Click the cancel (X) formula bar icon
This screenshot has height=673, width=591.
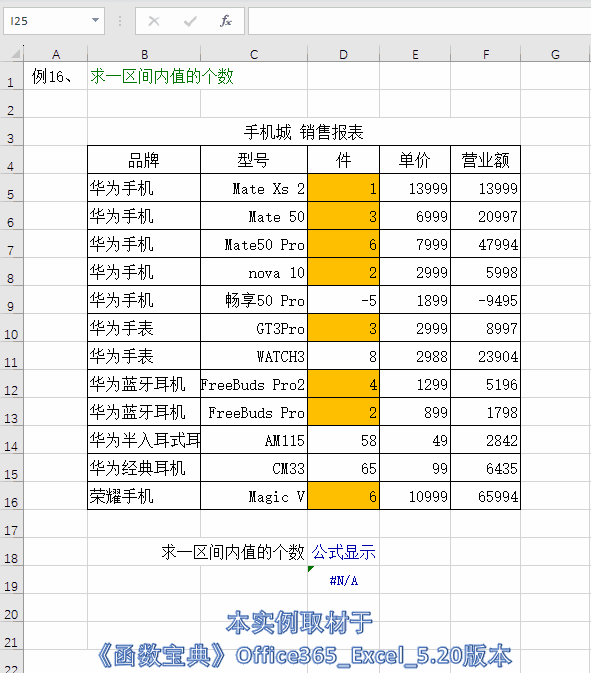pos(154,21)
